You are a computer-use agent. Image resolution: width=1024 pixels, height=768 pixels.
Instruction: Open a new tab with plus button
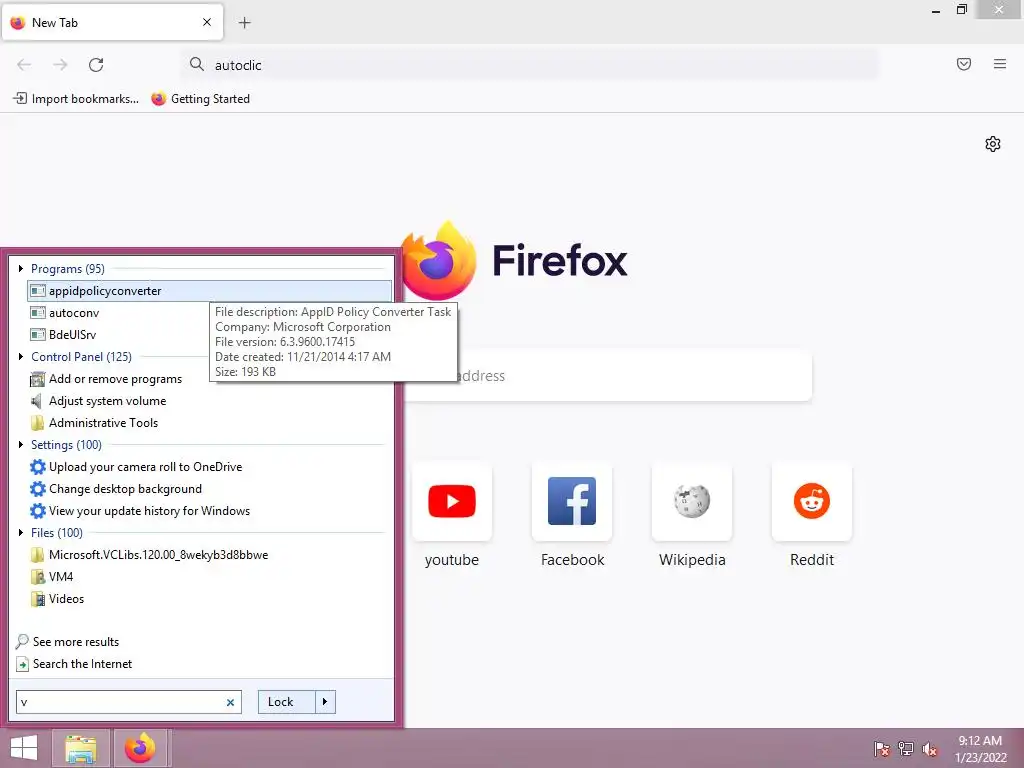(x=244, y=23)
